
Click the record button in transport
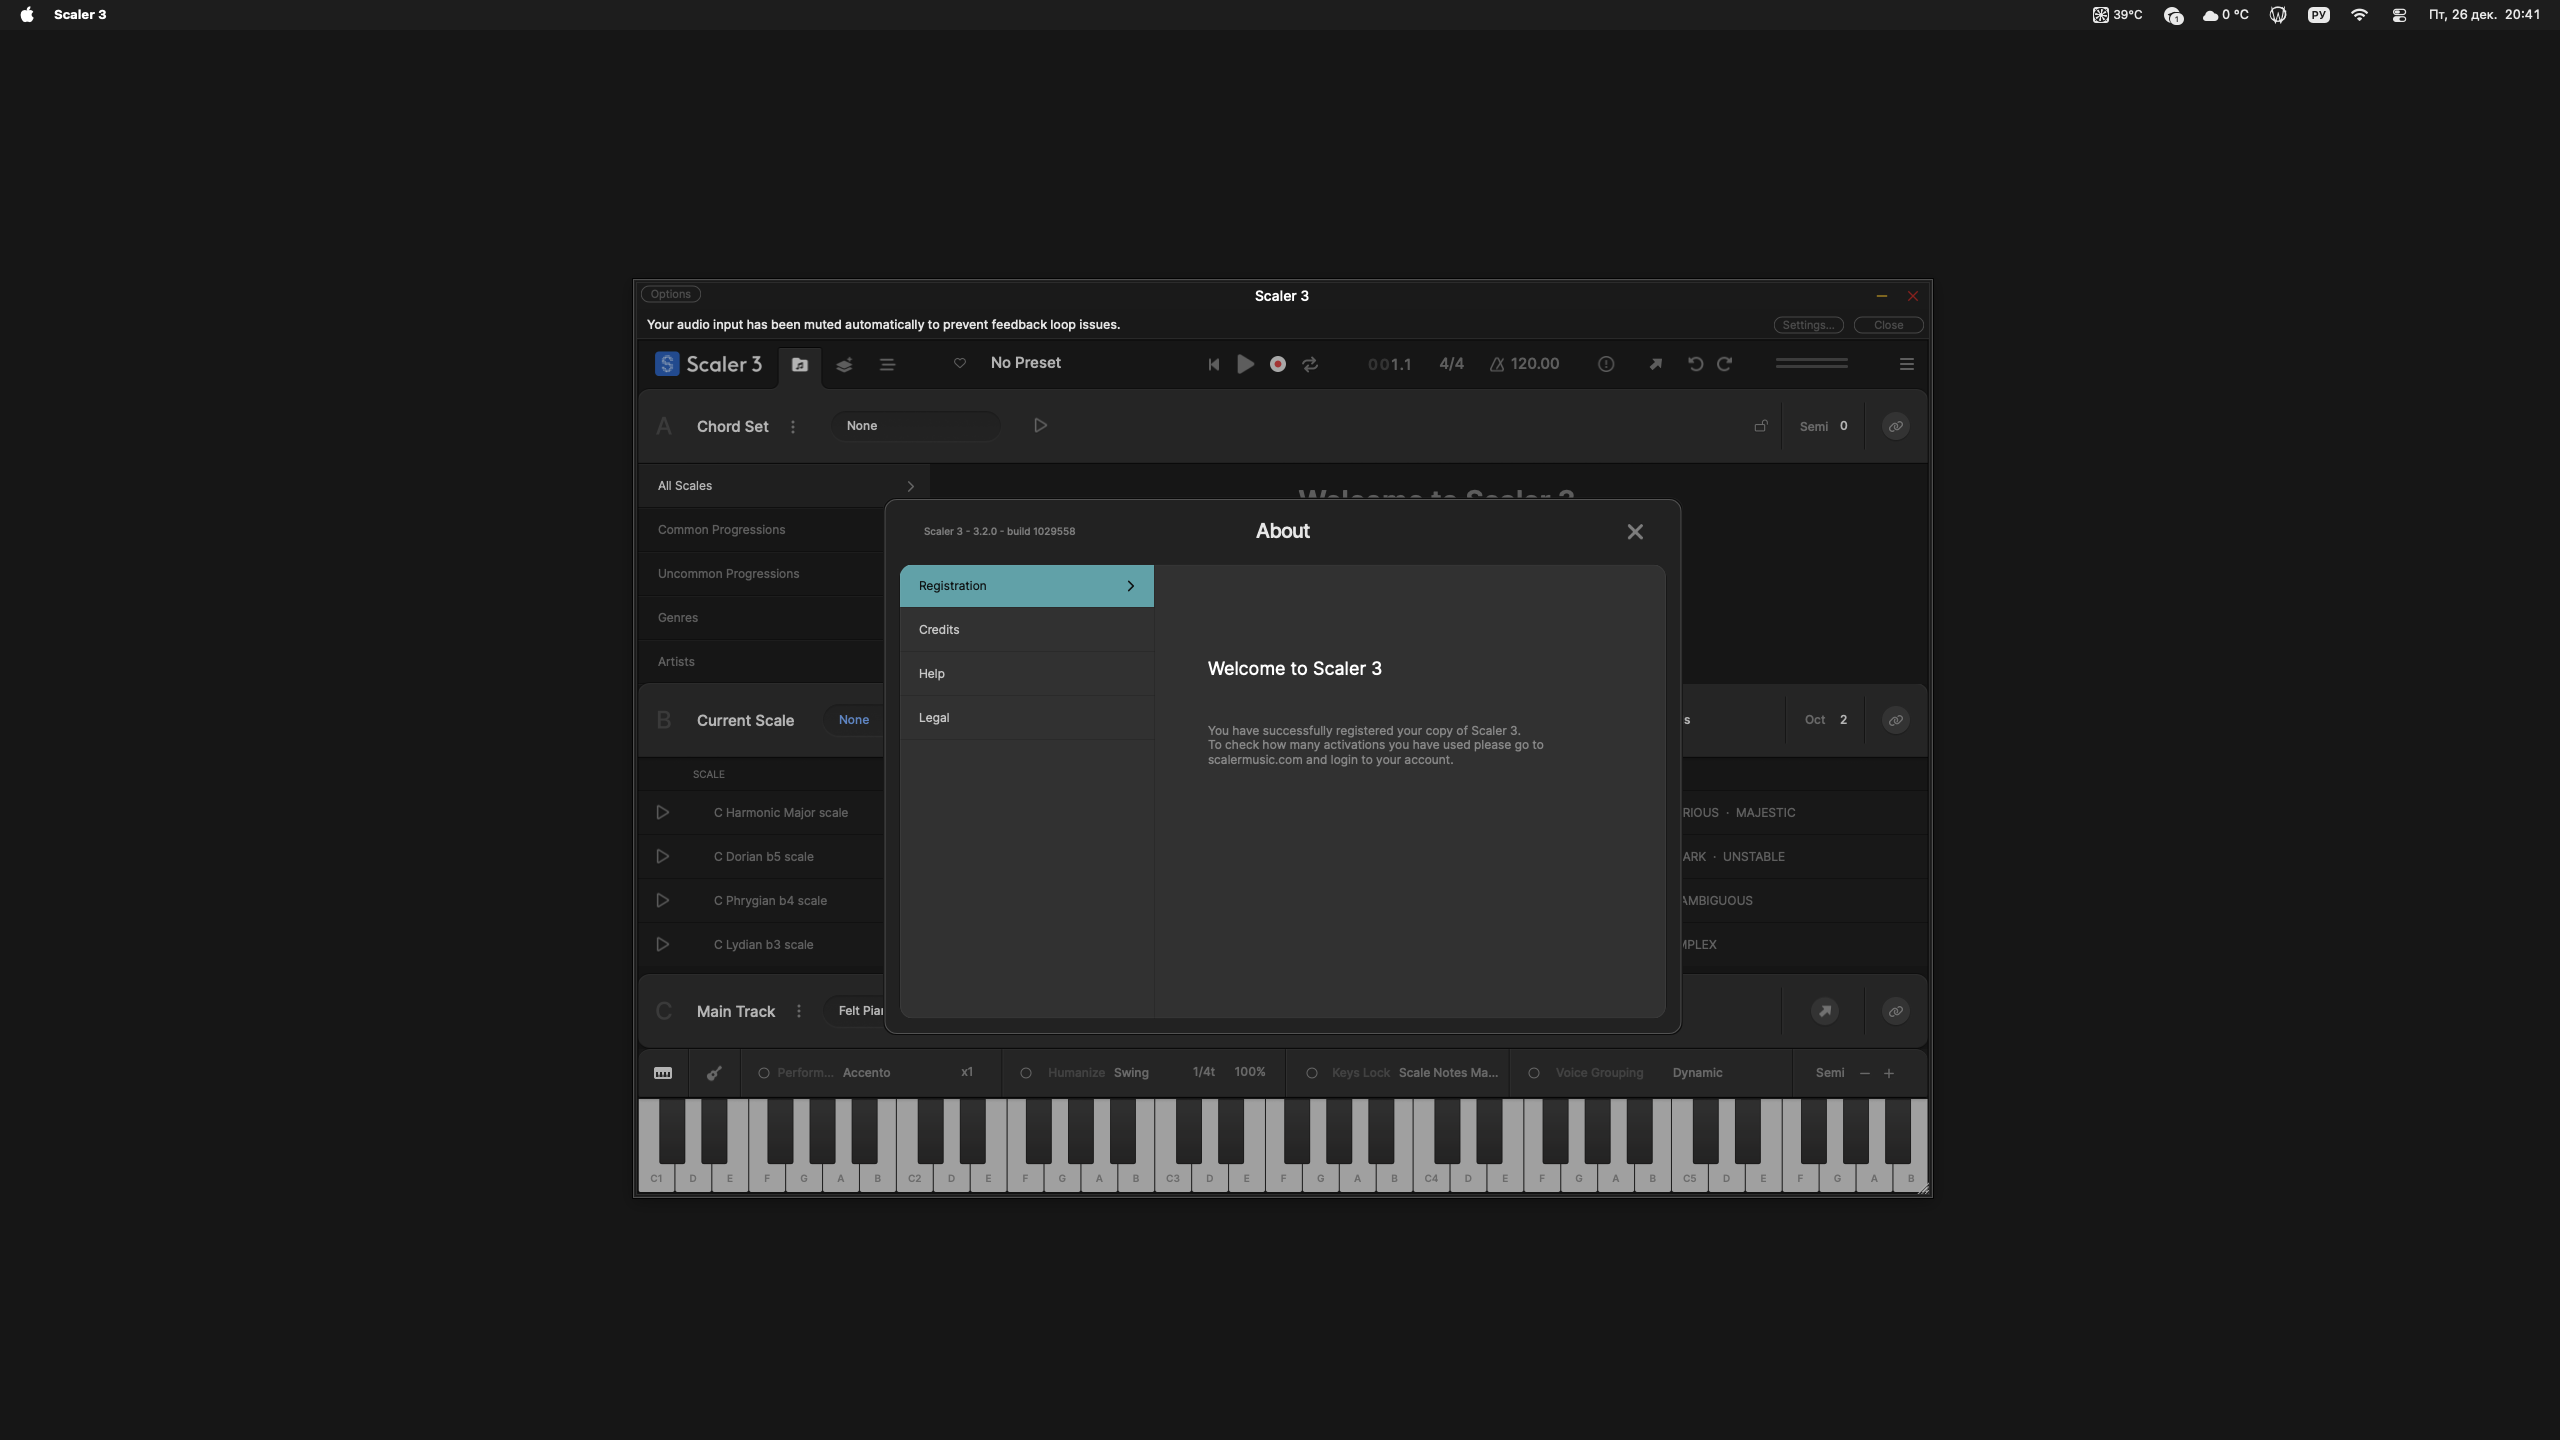(1277, 365)
